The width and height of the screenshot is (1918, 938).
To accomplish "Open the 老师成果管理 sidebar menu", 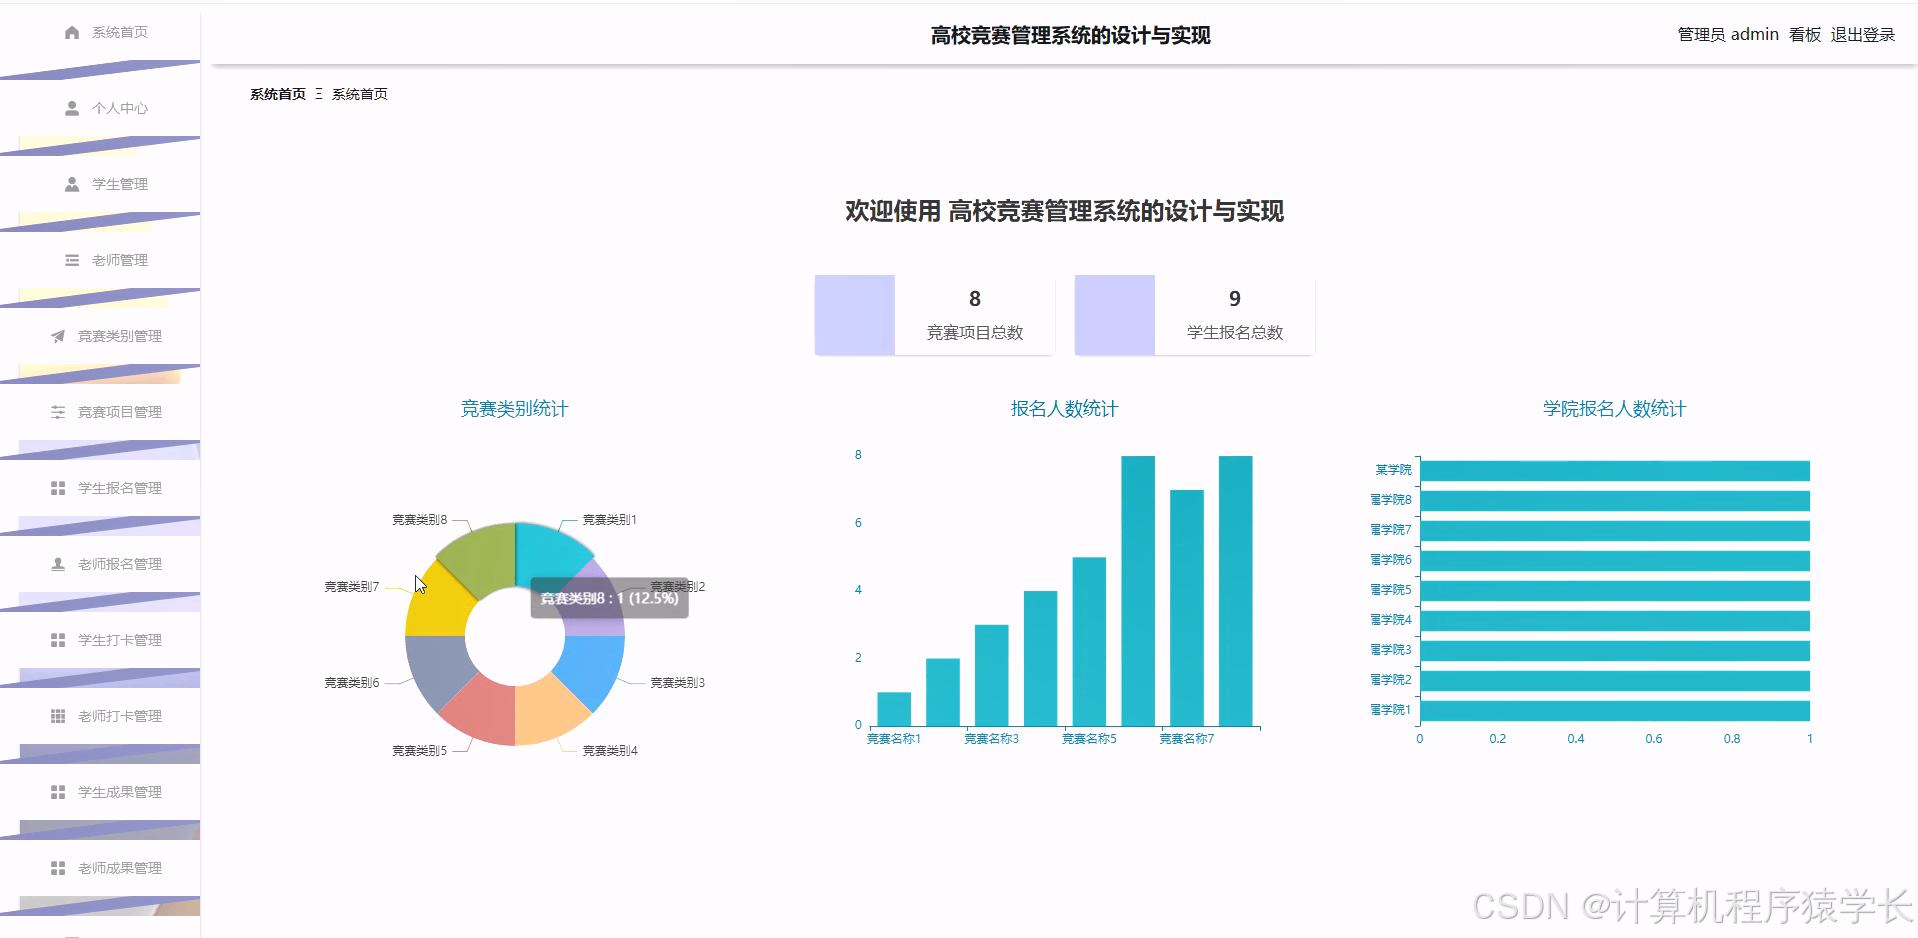I will tap(100, 868).
